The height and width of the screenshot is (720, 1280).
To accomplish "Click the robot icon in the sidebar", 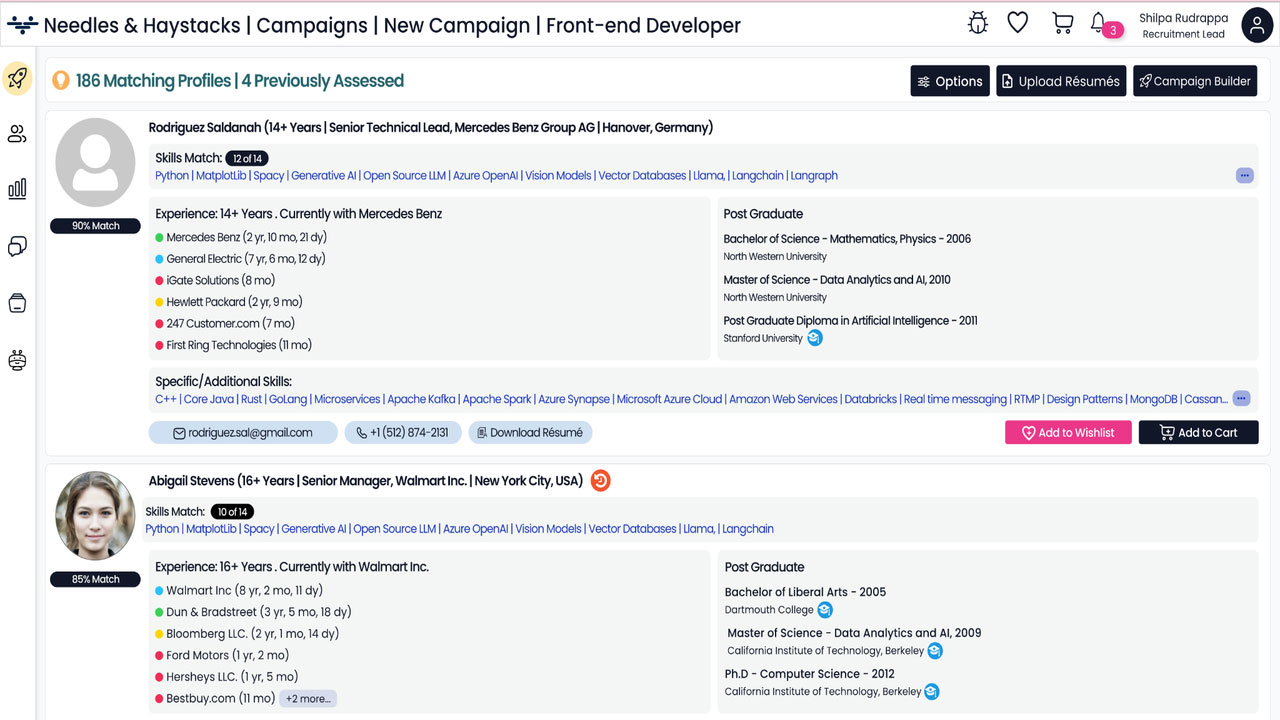I will pyautogui.click(x=17, y=361).
